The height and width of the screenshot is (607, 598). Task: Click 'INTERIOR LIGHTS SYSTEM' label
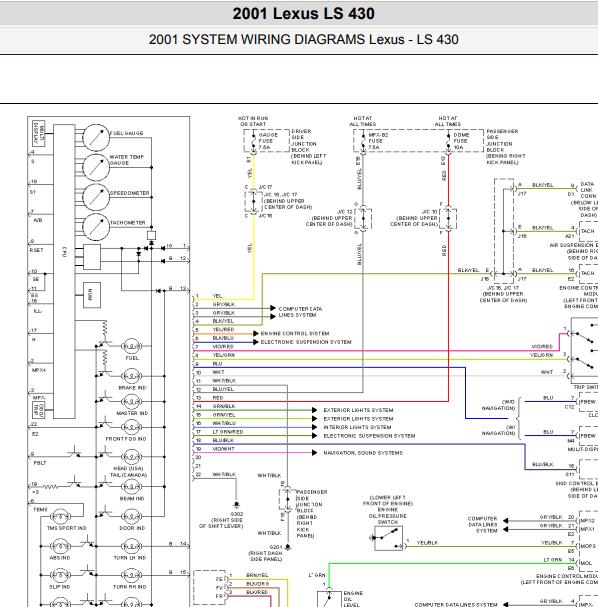tap(357, 427)
